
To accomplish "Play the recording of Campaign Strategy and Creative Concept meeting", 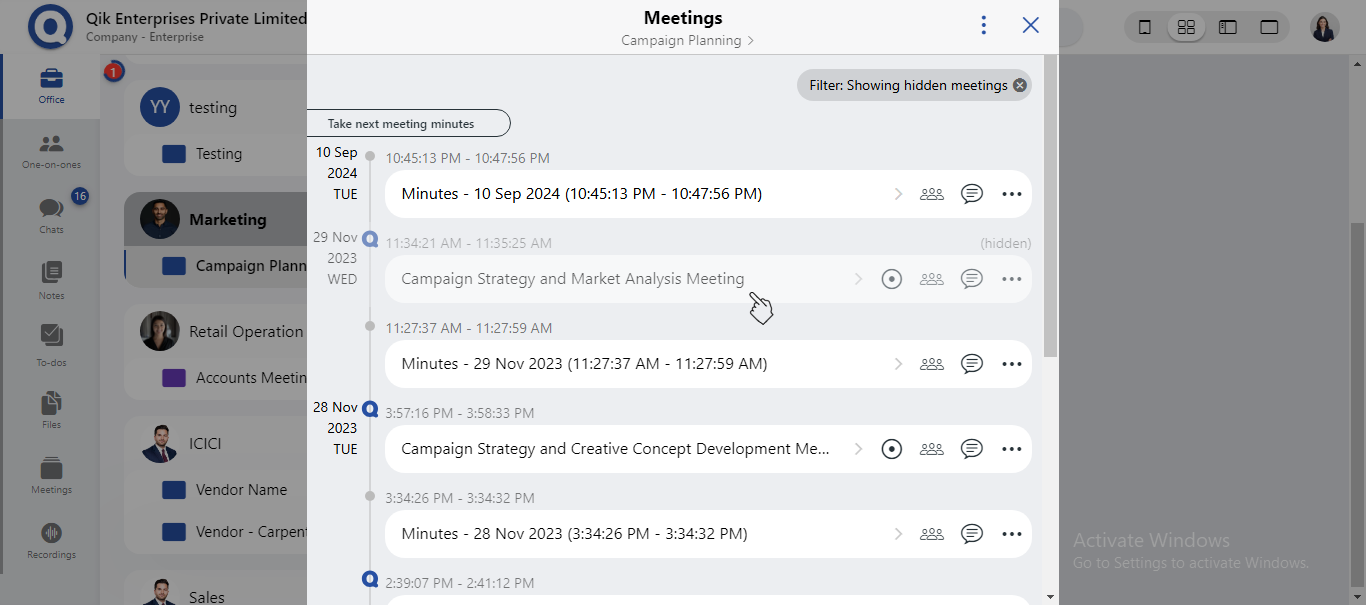I will [891, 448].
